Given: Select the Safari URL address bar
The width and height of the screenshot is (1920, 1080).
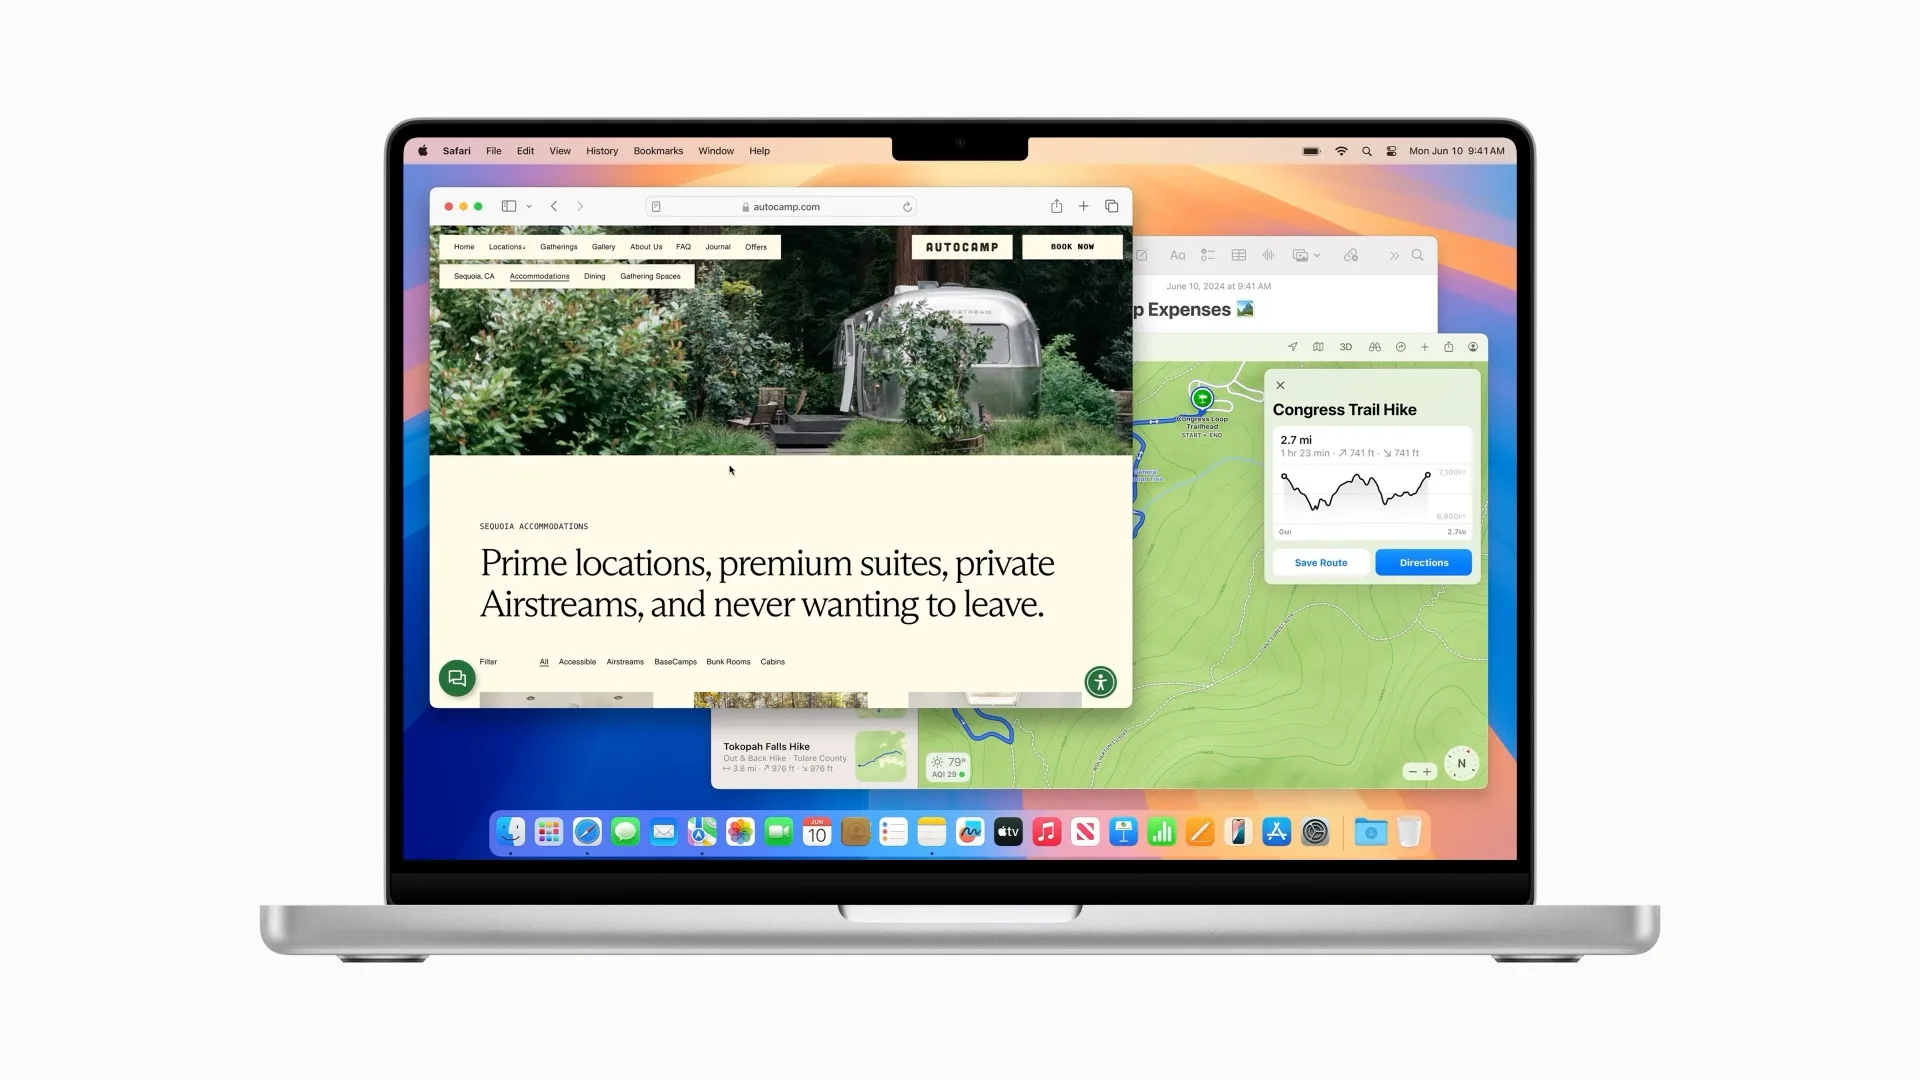Looking at the screenshot, I should point(781,206).
